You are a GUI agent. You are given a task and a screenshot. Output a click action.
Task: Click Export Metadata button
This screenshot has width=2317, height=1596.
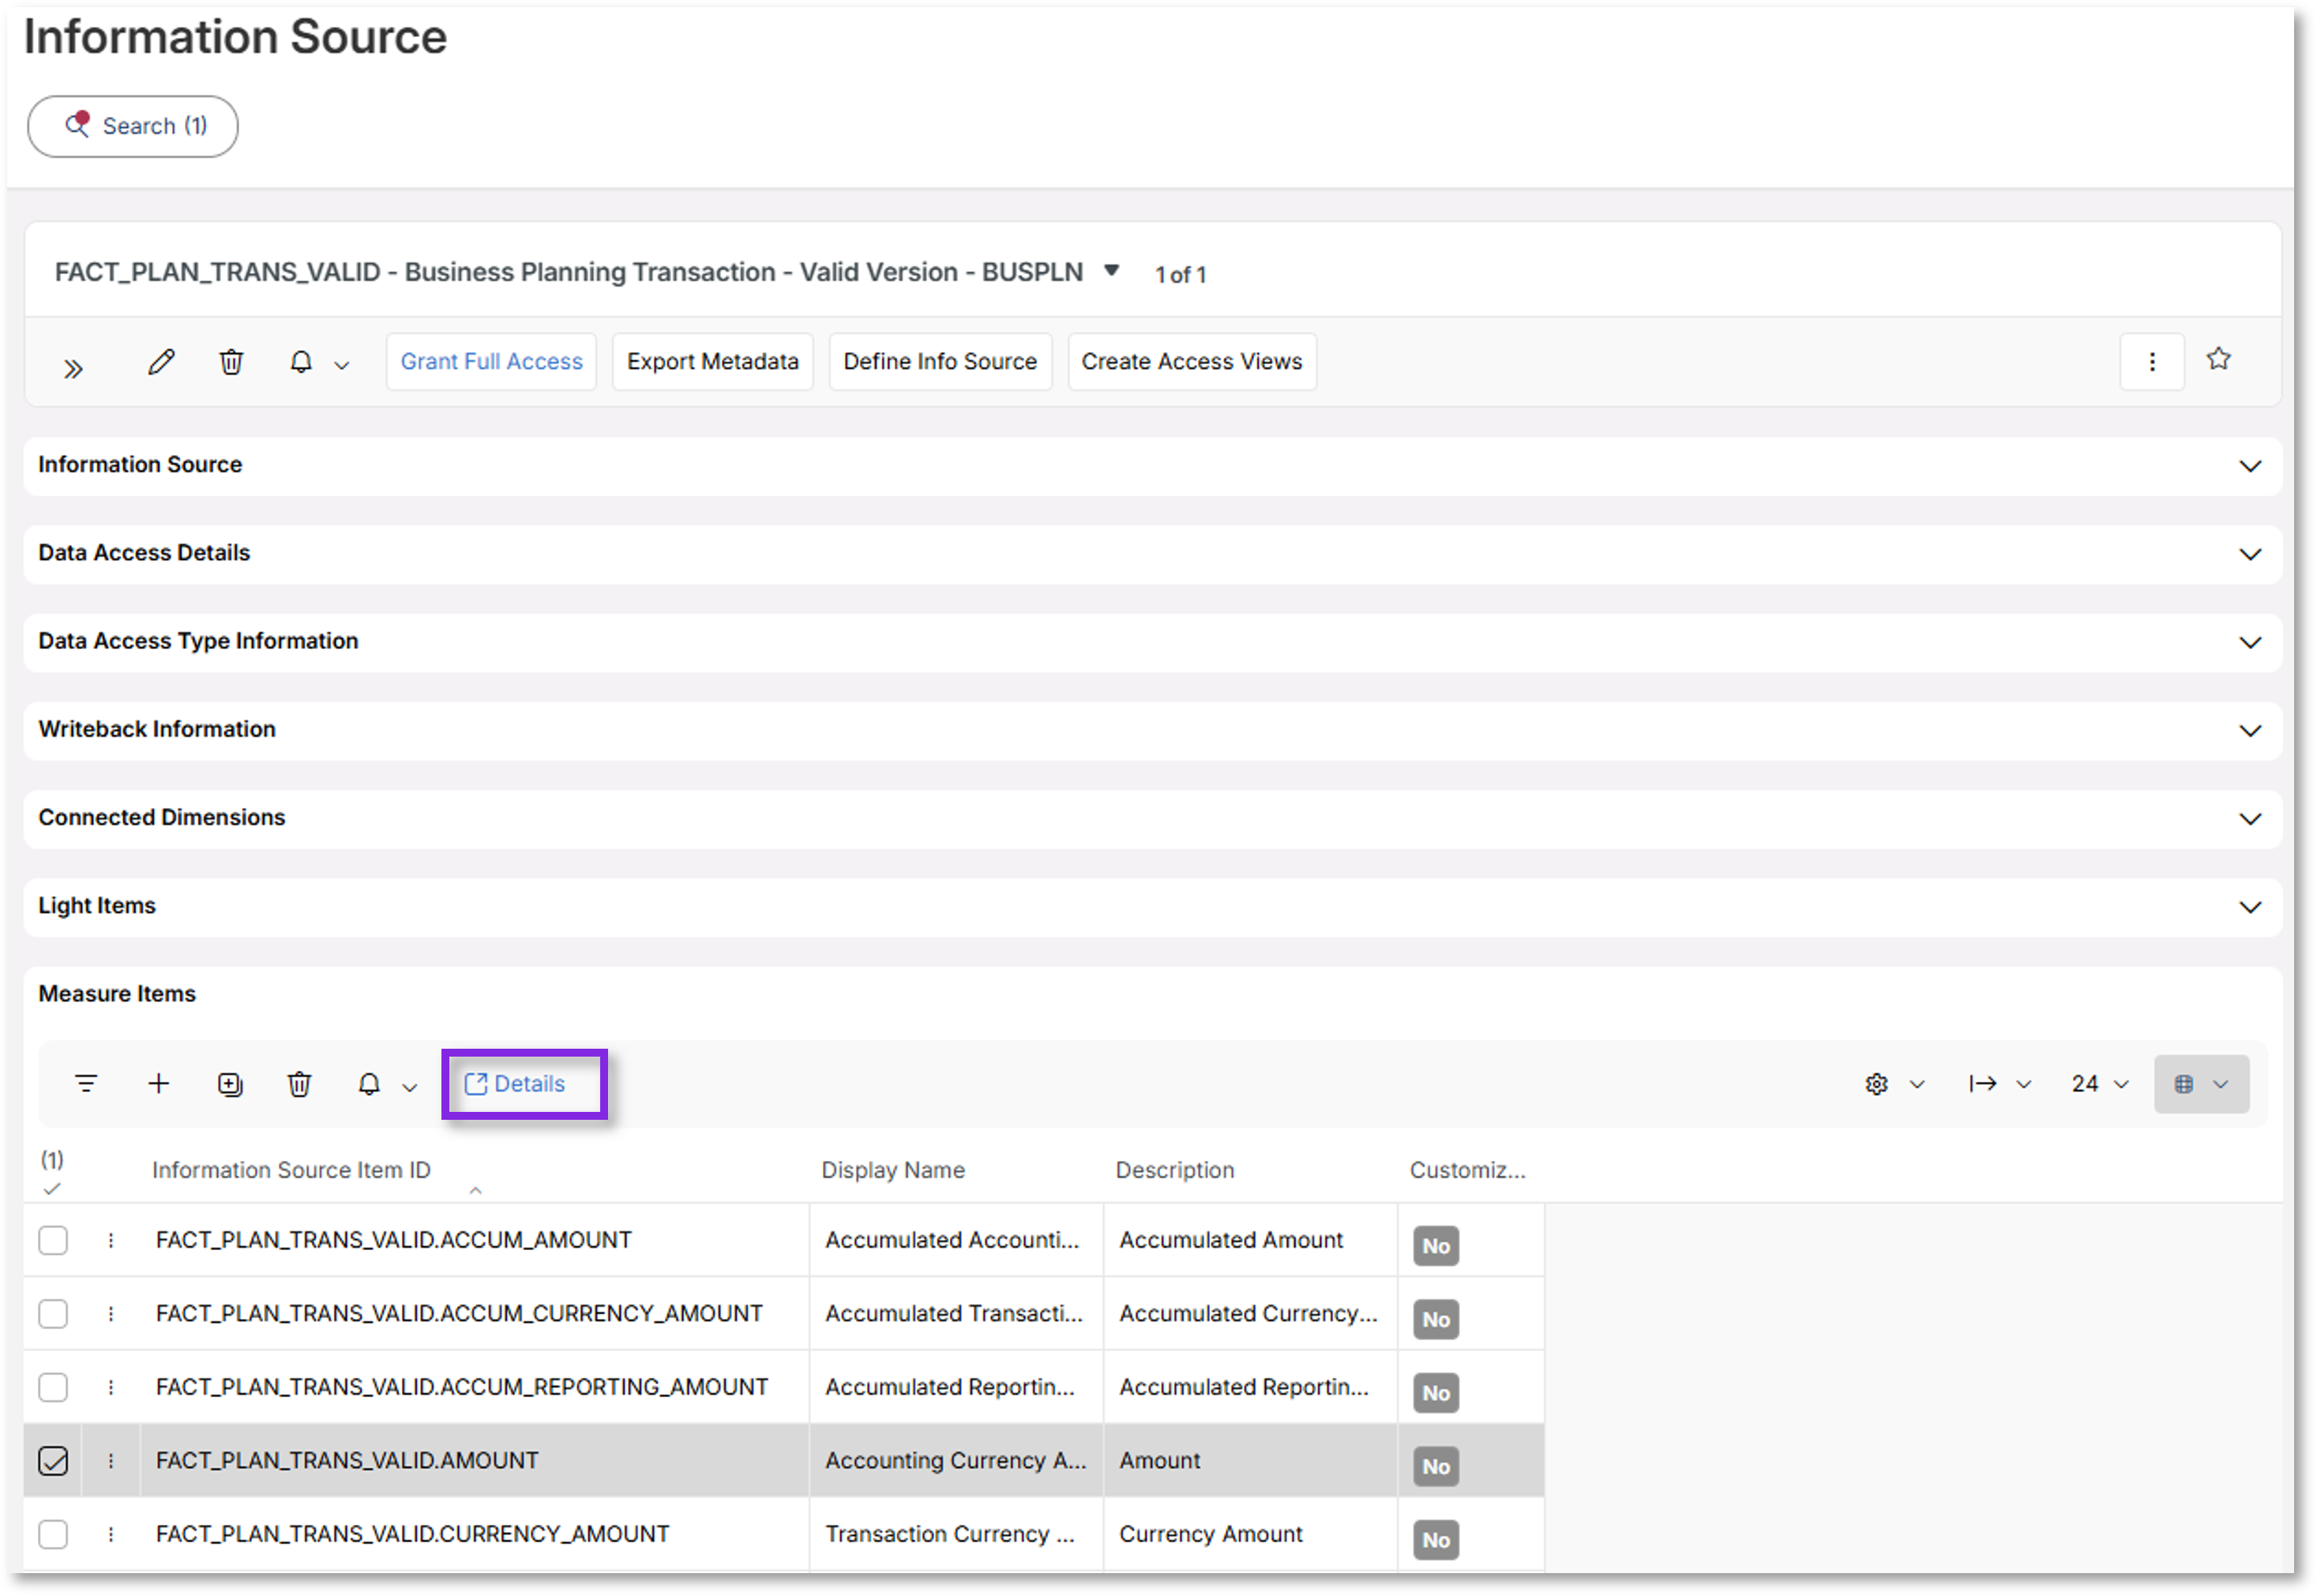[x=712, y=361]
